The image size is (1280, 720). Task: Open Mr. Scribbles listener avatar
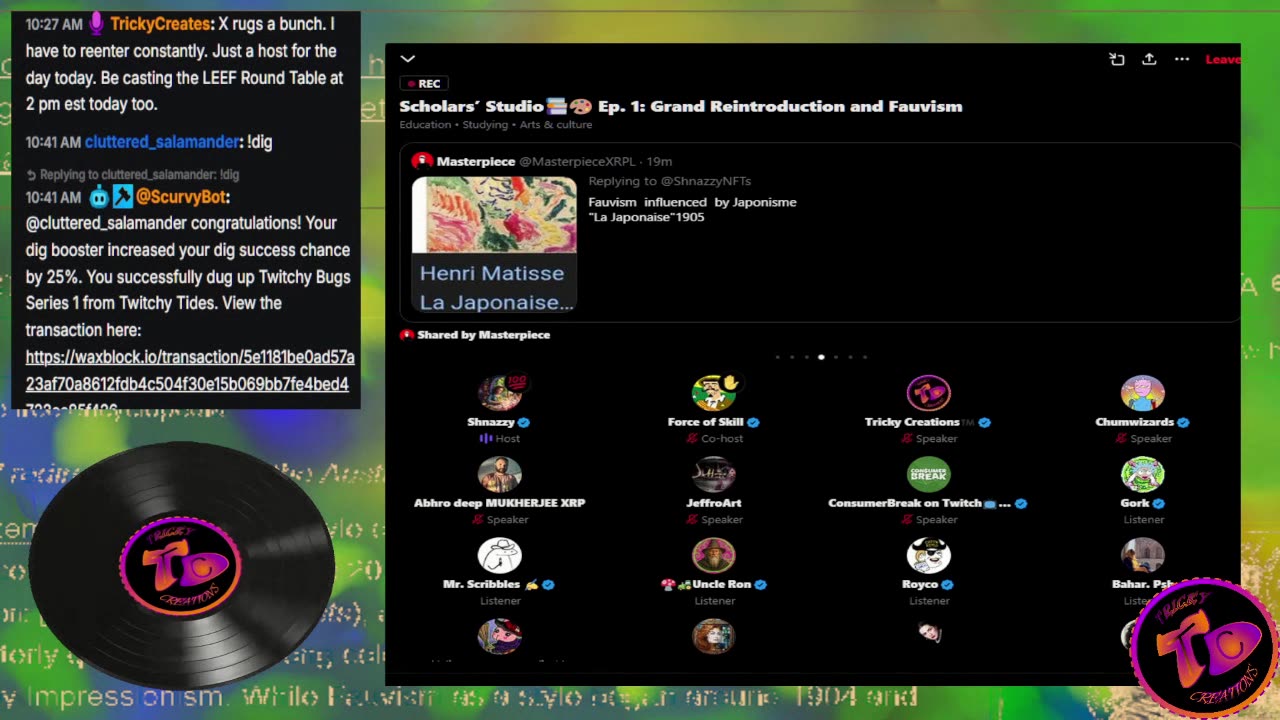[500, 555]
